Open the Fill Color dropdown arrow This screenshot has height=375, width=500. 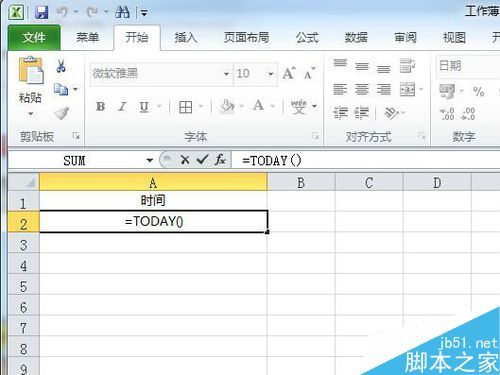pos(241,107)
